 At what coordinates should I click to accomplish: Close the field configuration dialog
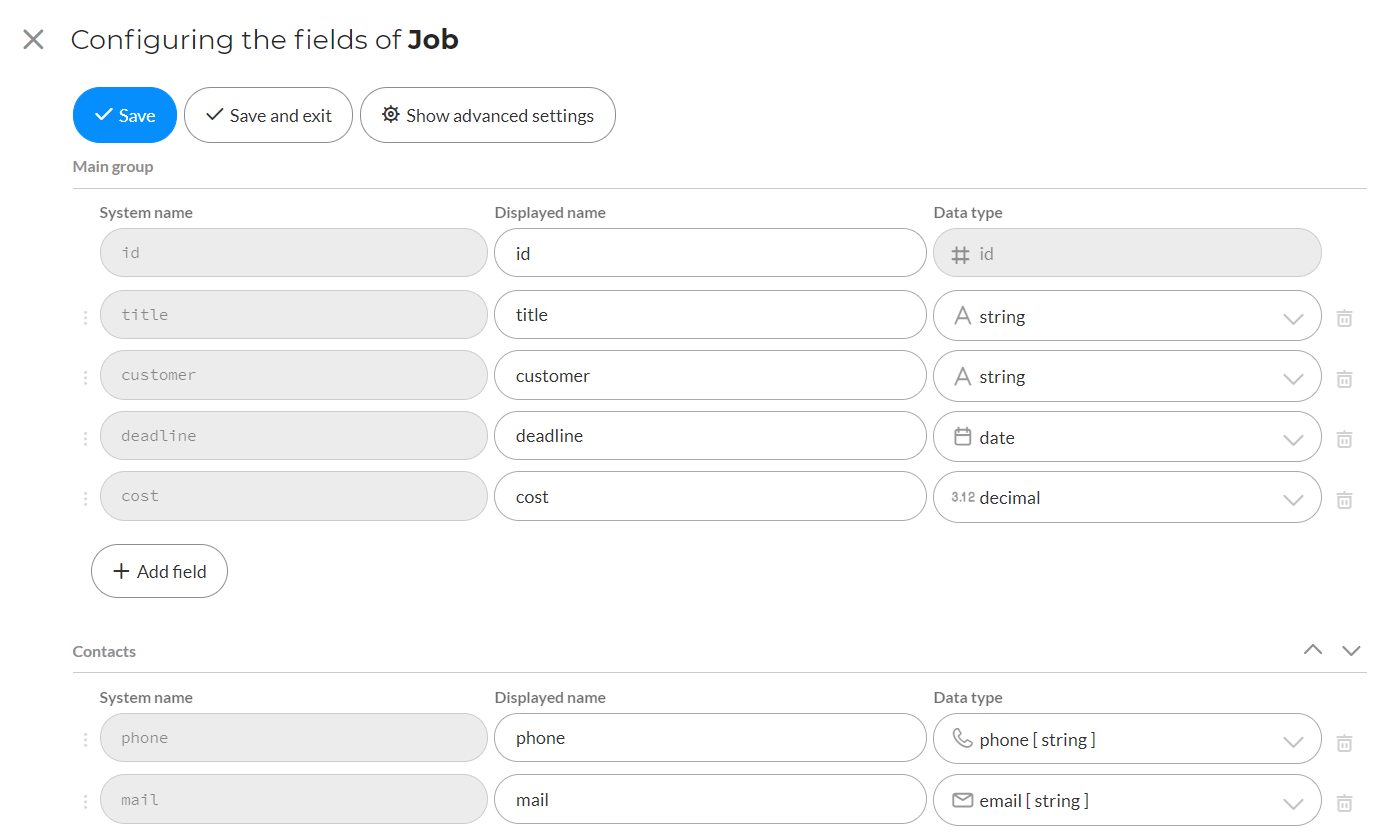click(x=34, y=40)
